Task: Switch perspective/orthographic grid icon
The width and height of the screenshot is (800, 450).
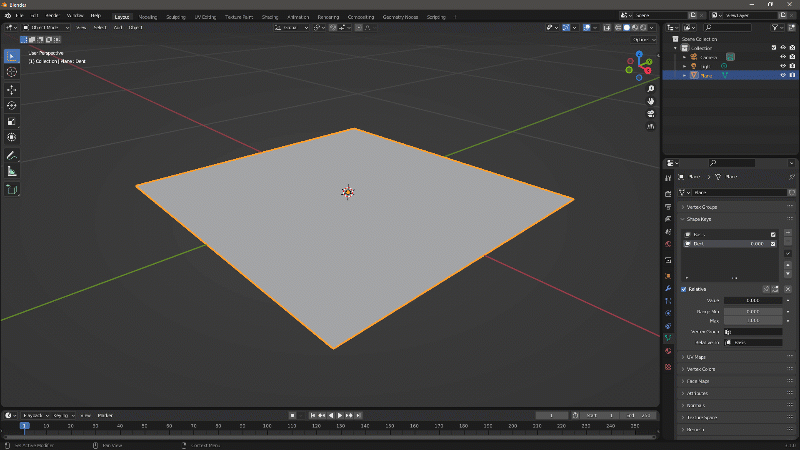Action: pos(651,126)
